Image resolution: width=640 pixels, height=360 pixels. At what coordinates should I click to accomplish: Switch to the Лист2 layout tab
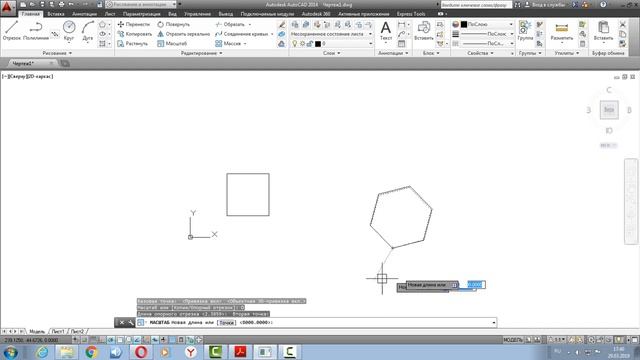(x=77, y=331)
